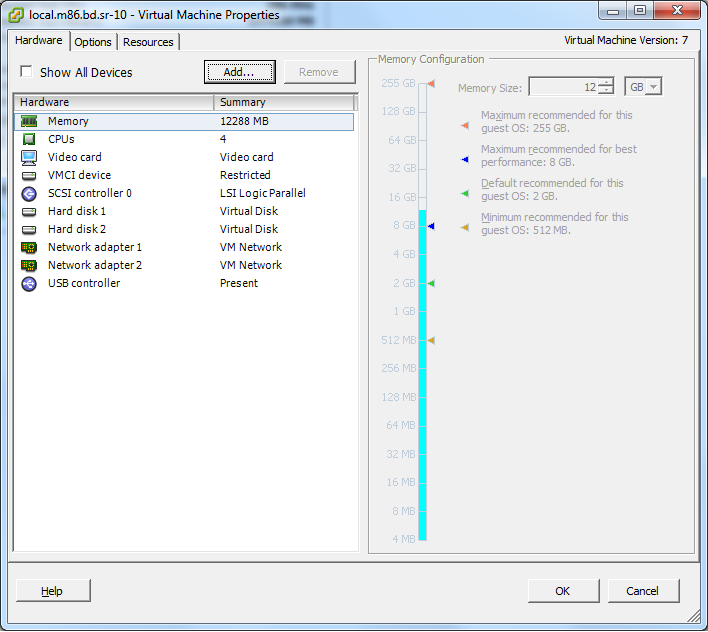Viewport: 708px width, 632px height.
Task: Click the Hard disk 1 icon
Action: tap(29, 211)
